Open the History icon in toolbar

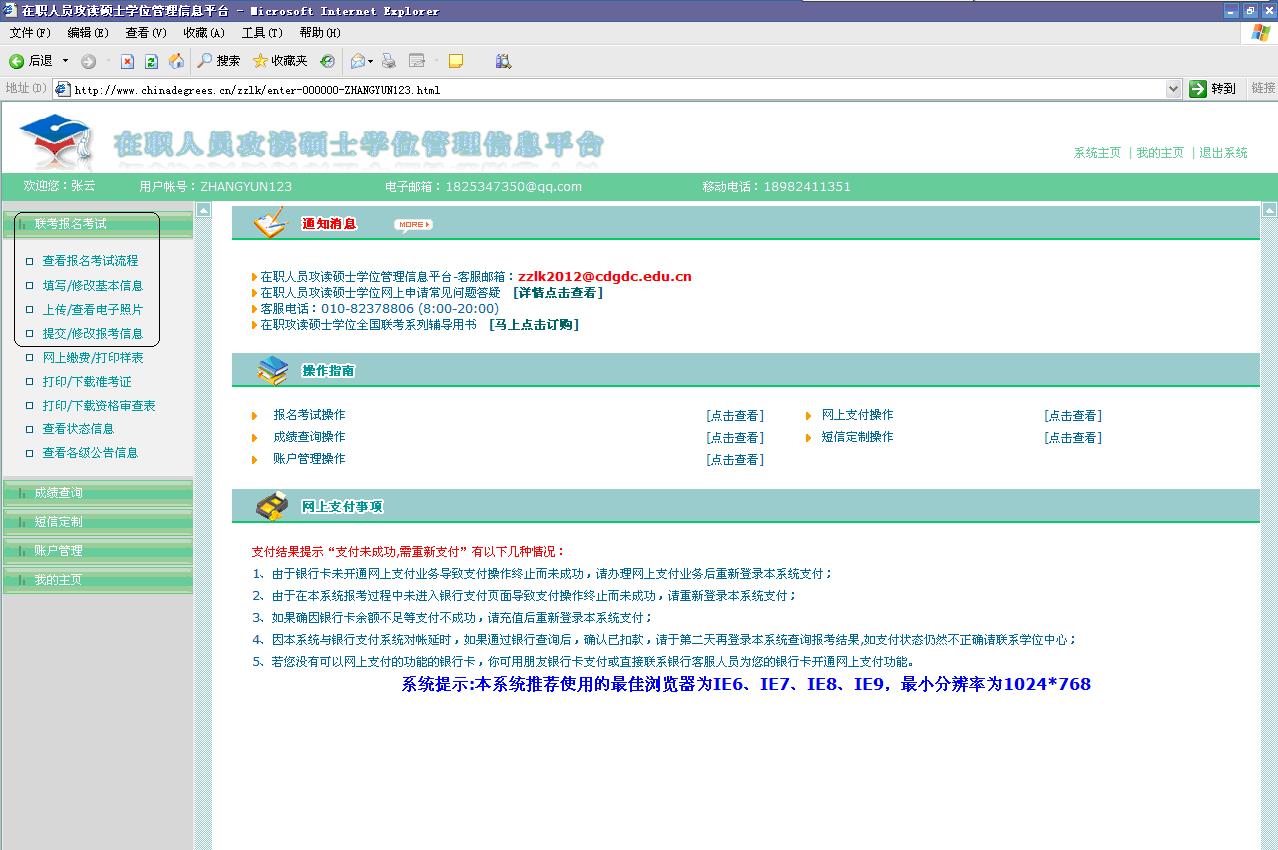coord(327,61)
